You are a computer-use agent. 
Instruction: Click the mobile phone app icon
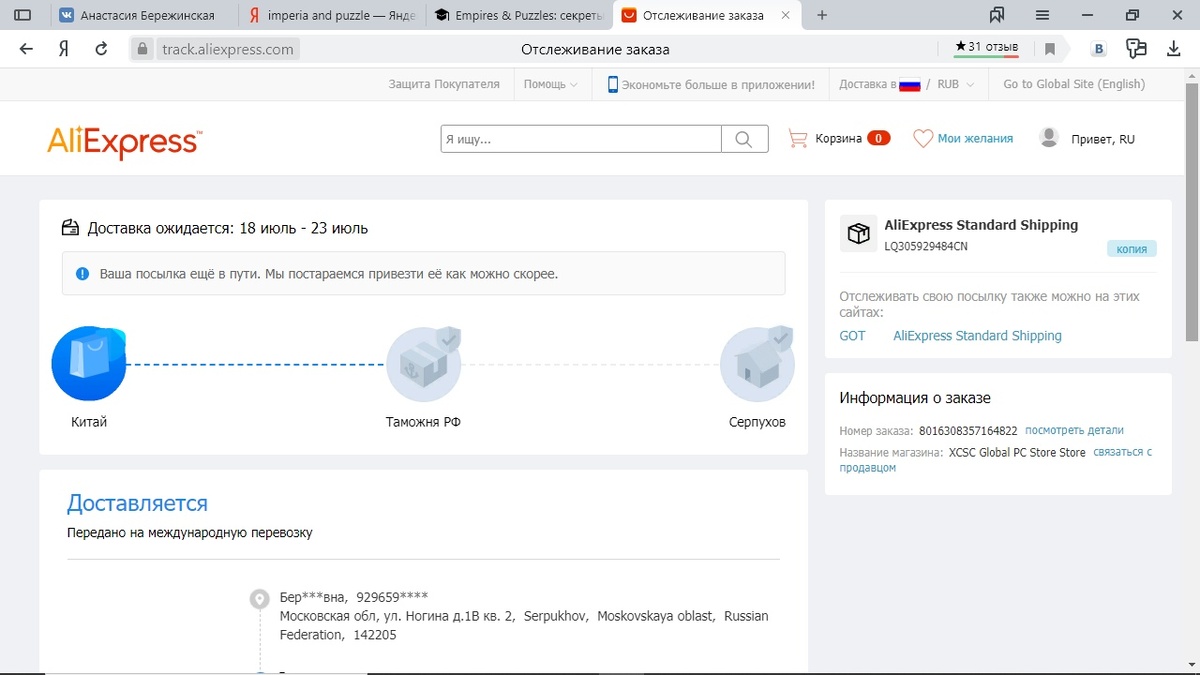(613, 85)
